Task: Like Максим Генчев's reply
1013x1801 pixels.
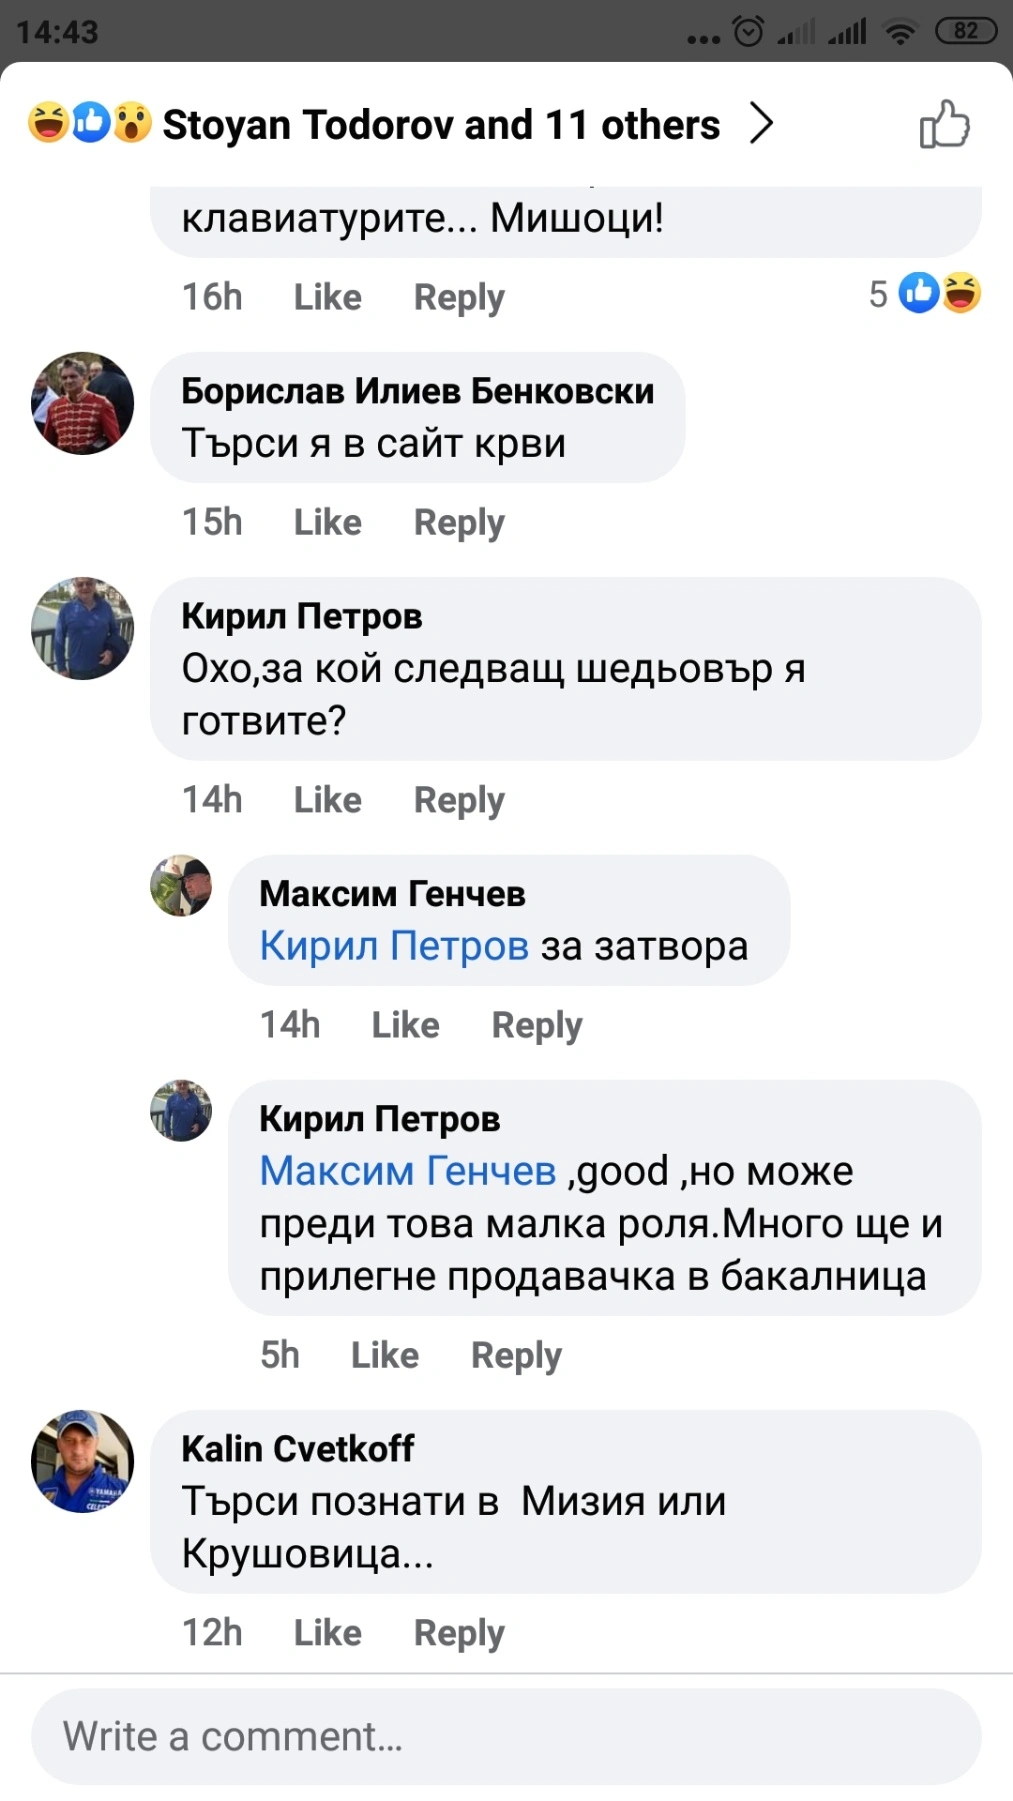Action: click(405, 1025)
